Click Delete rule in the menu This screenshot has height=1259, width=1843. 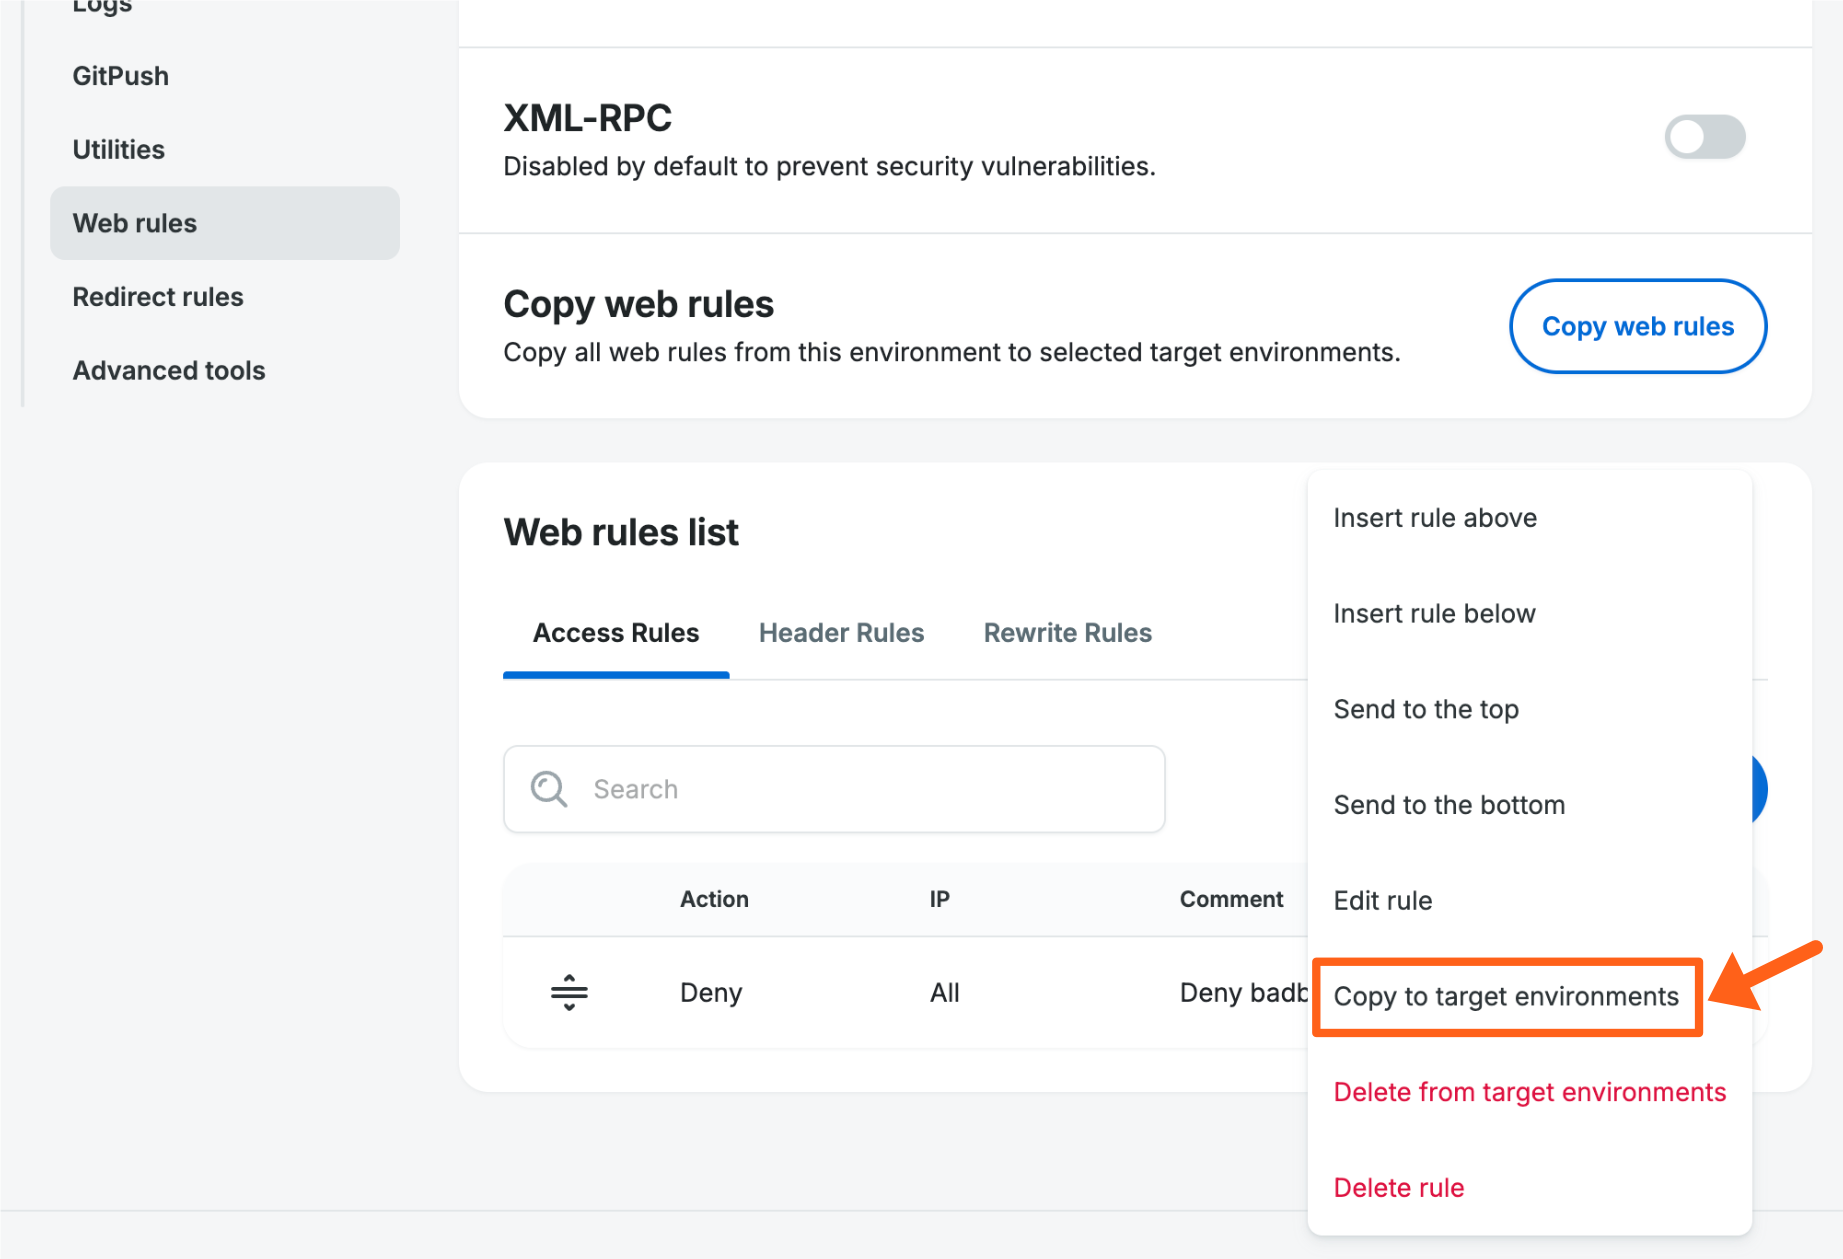click(x=1398, y=1187)
